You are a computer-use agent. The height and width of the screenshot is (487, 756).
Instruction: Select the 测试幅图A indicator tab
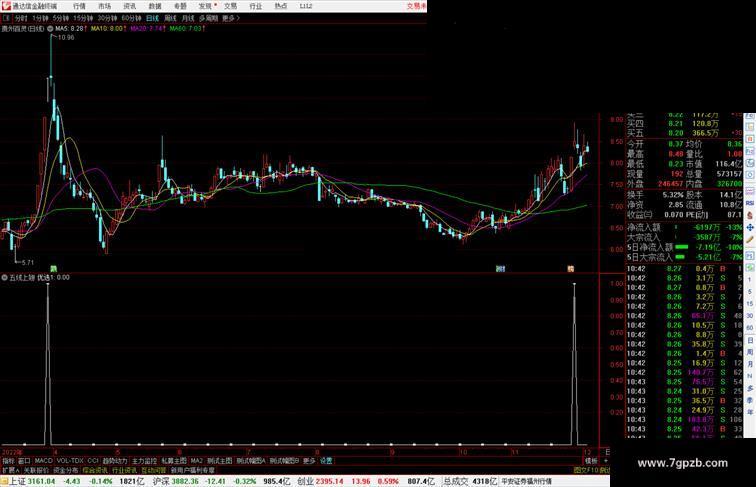click(x=251, y=461)
